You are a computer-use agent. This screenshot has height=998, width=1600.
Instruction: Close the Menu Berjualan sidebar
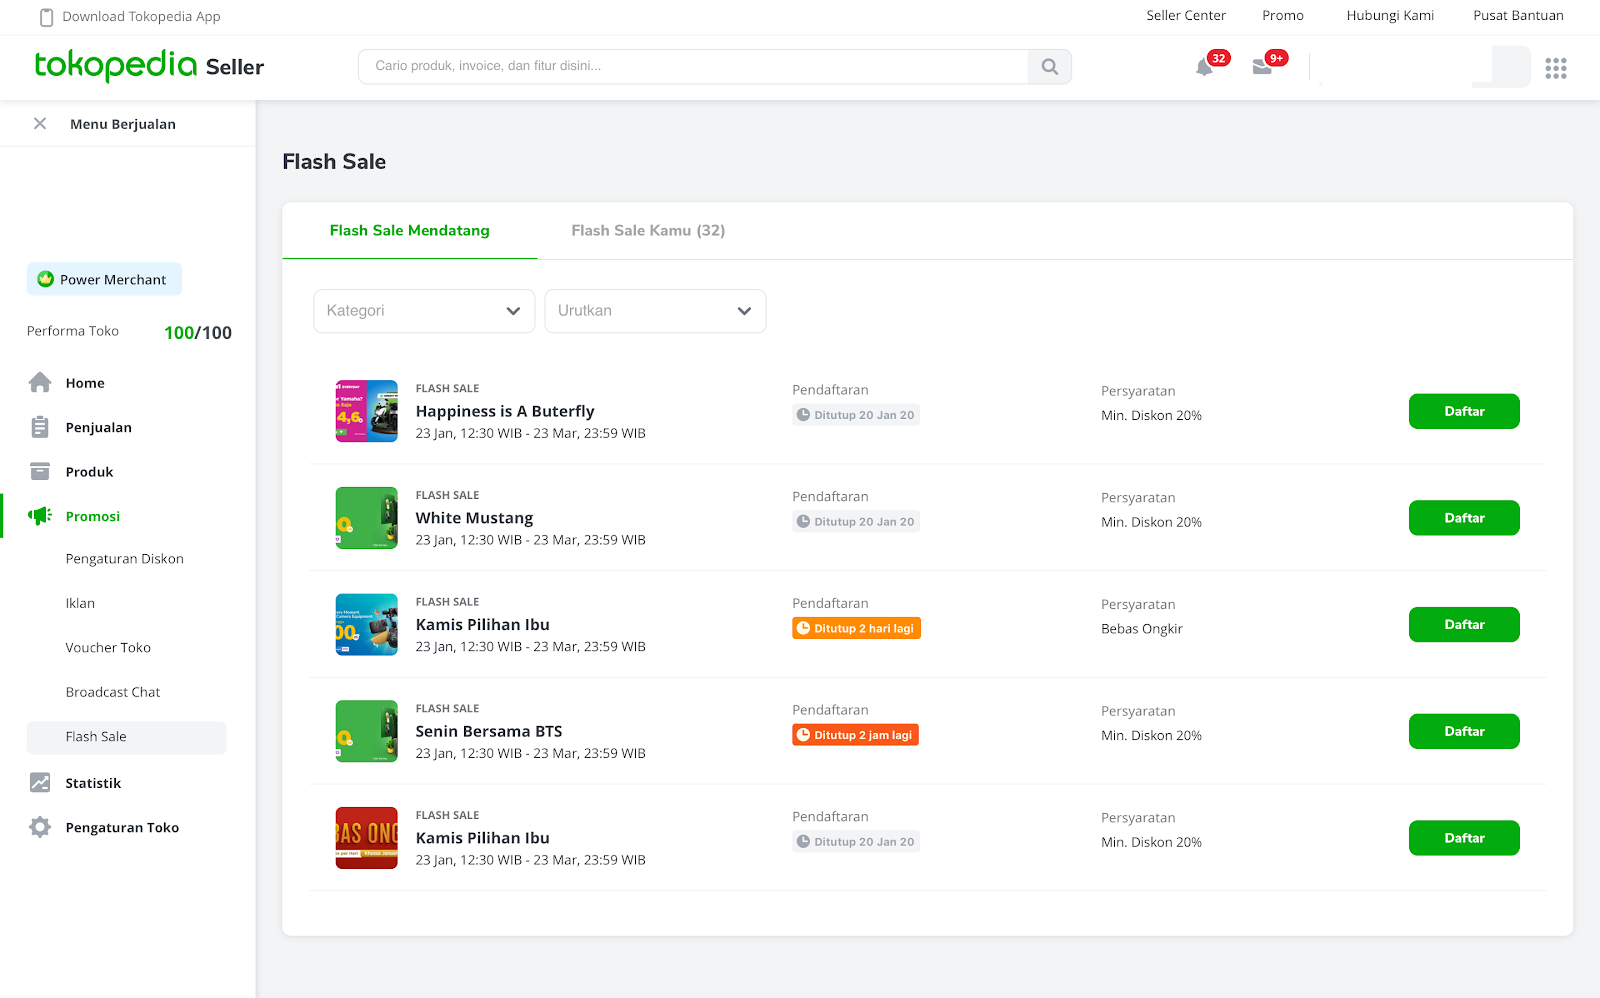(40, 124)
